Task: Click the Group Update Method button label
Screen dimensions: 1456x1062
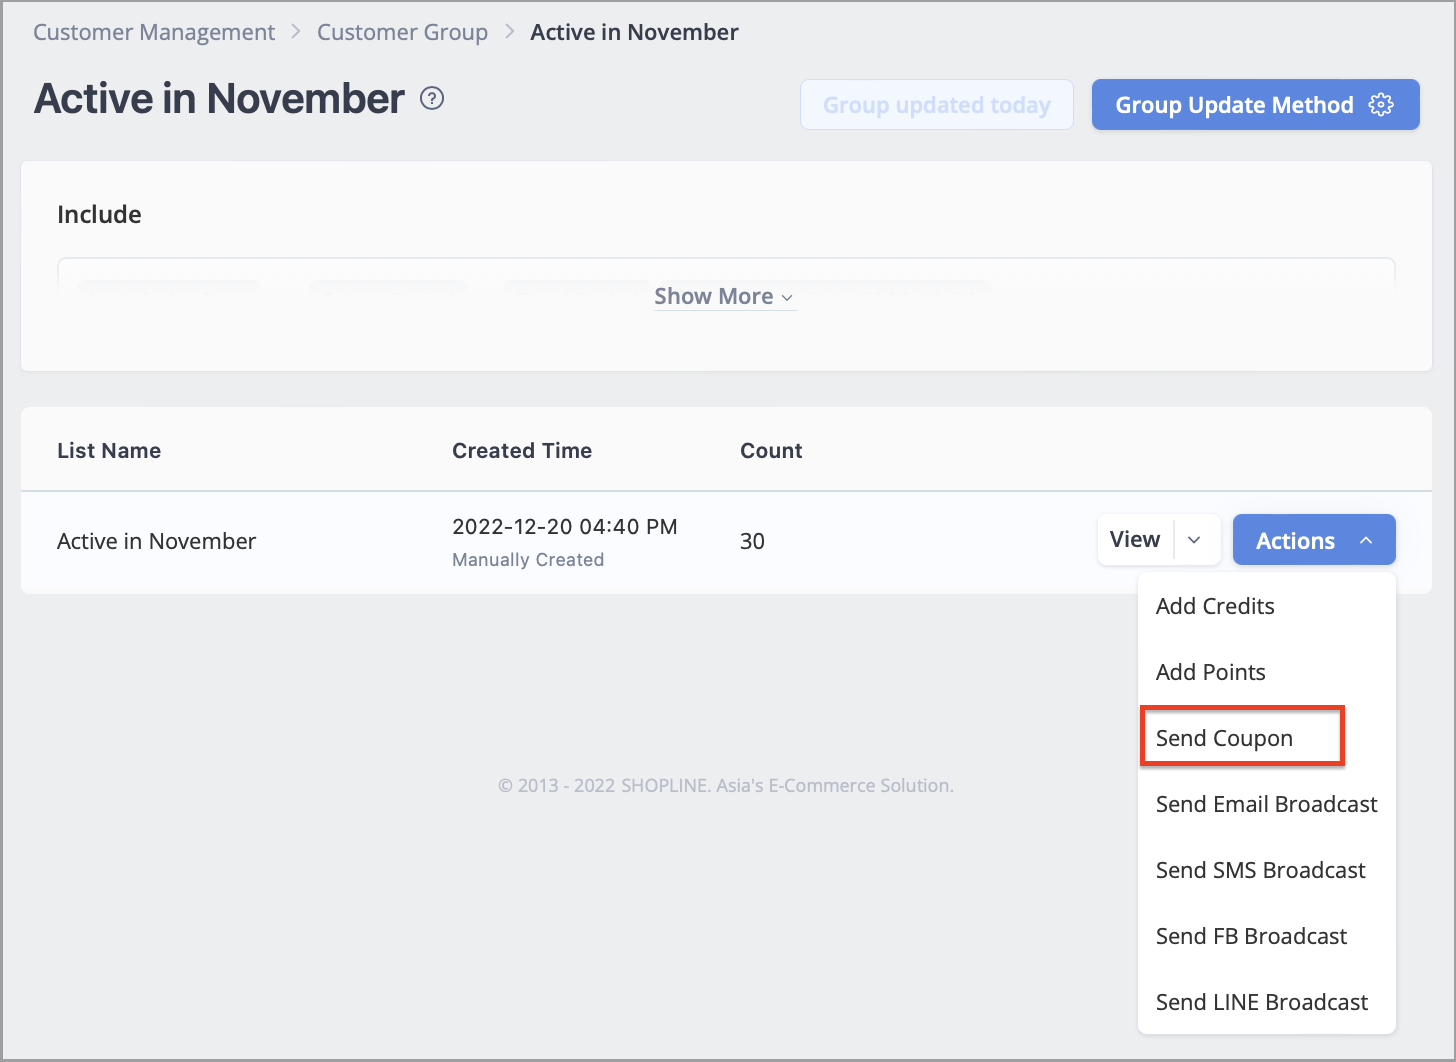Action: tap(1234, 105)
